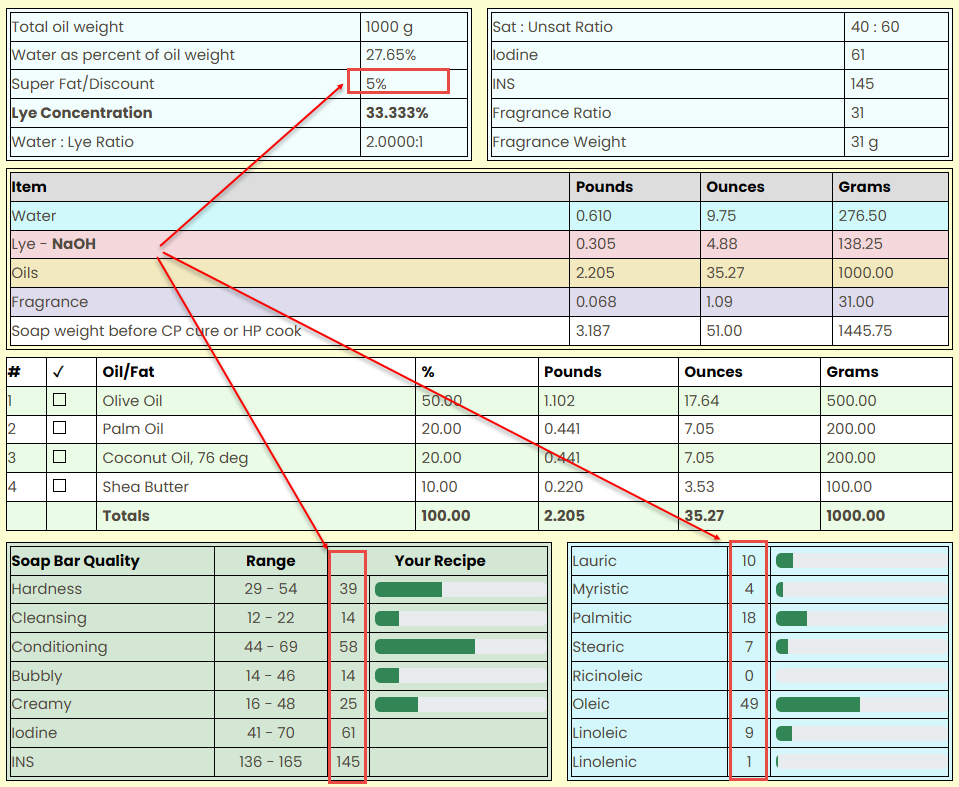Check the Coconut Oil, 76 deg checkbox
959x787 pixels.
pyautogui.click(x=60, y=458)
